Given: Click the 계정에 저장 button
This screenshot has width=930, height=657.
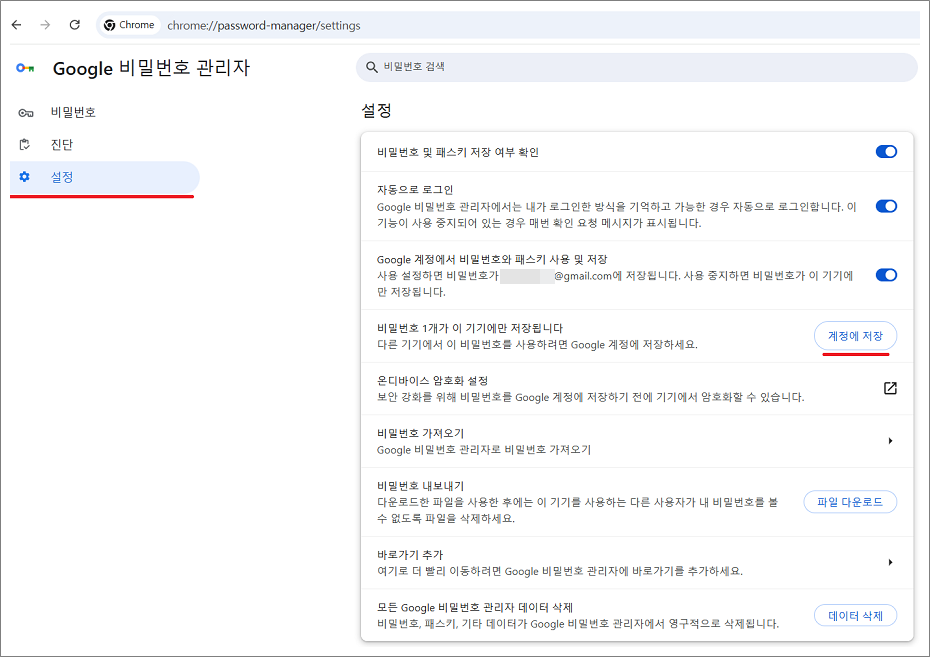Looking at the screenshot, I should coord(855,336).
